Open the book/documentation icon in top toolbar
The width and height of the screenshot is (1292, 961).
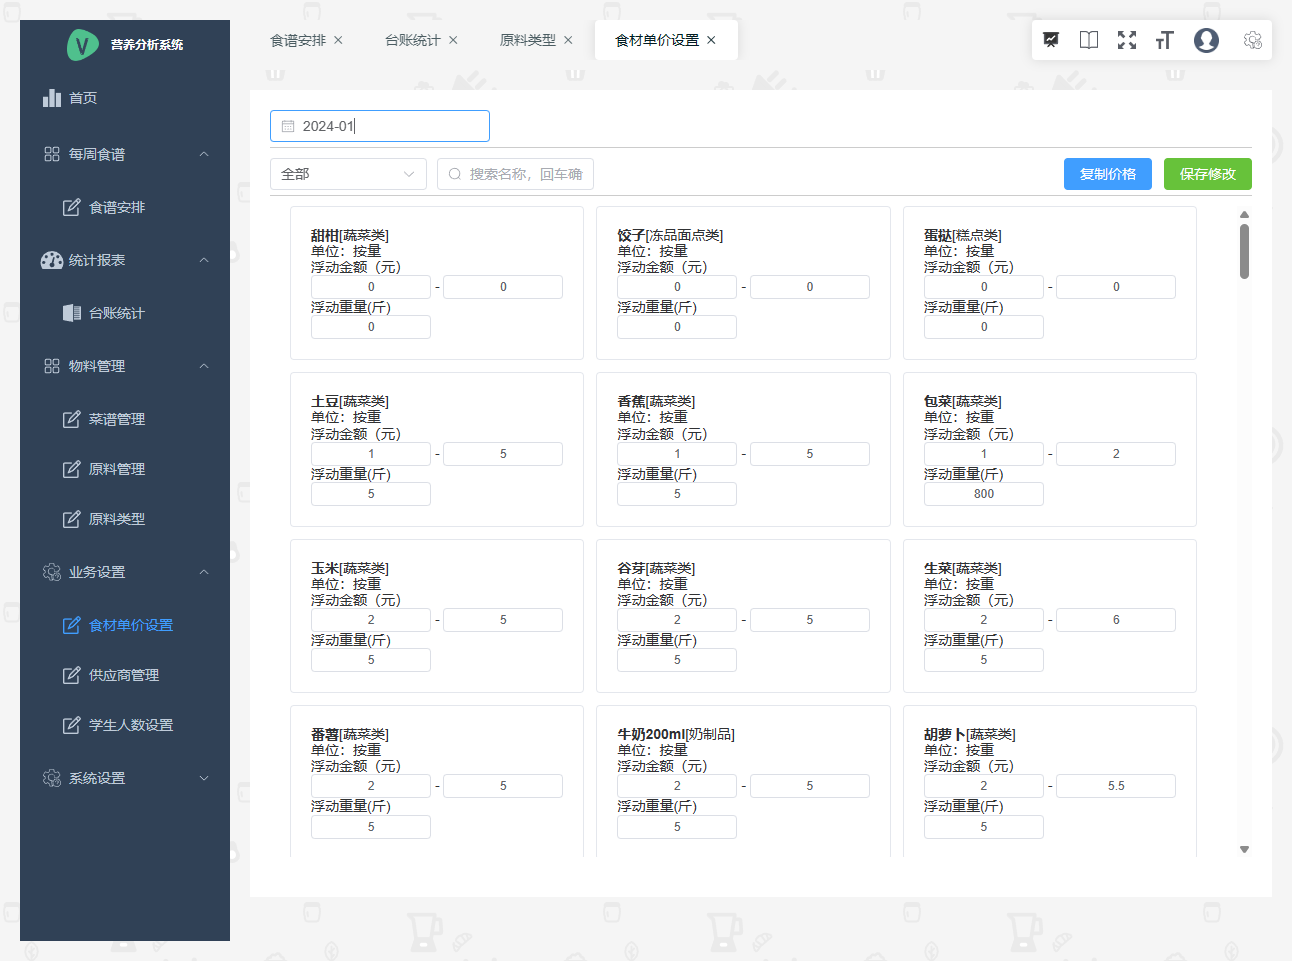point(1088,40)
